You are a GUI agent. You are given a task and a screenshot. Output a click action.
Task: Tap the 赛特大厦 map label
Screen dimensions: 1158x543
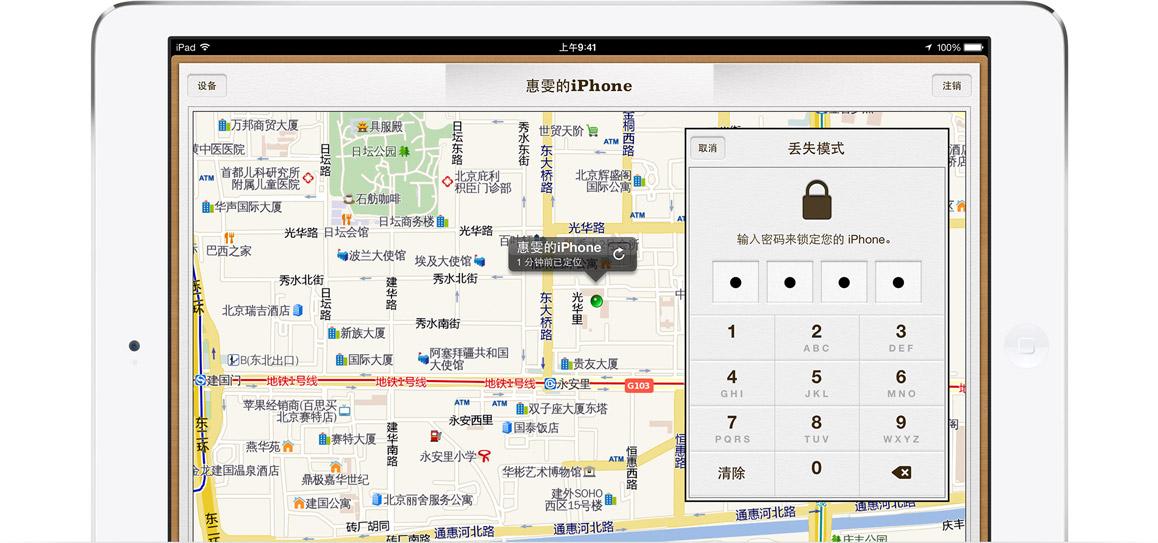[x=354, y=439]
